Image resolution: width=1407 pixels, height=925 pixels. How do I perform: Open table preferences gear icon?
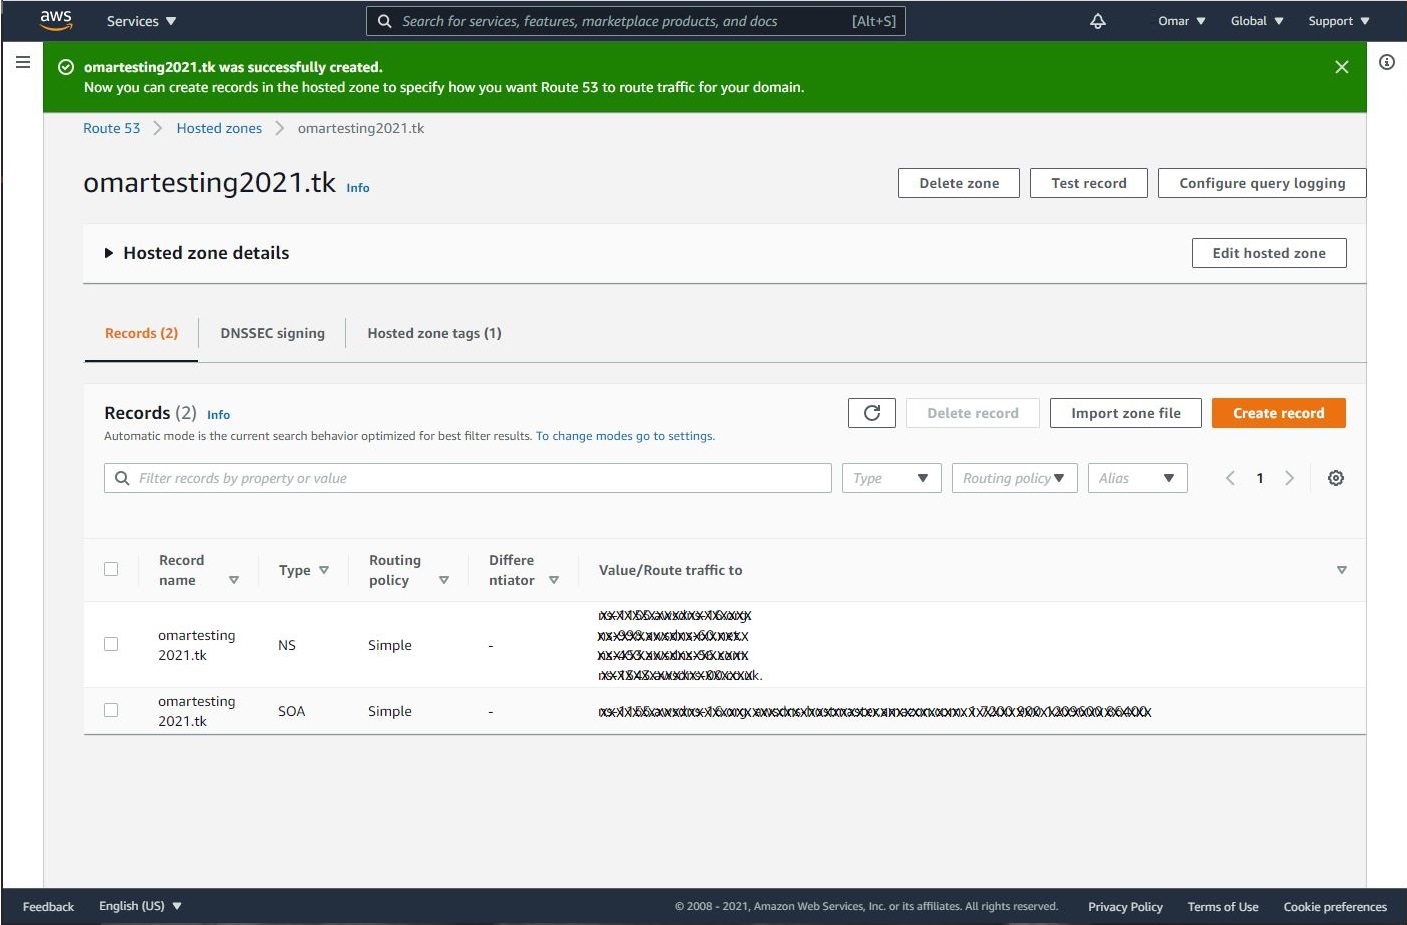coord(1336,478)
